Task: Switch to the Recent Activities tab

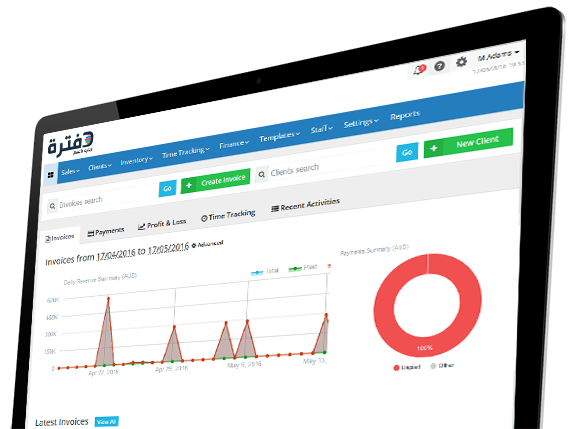Action: click(305, 204)
